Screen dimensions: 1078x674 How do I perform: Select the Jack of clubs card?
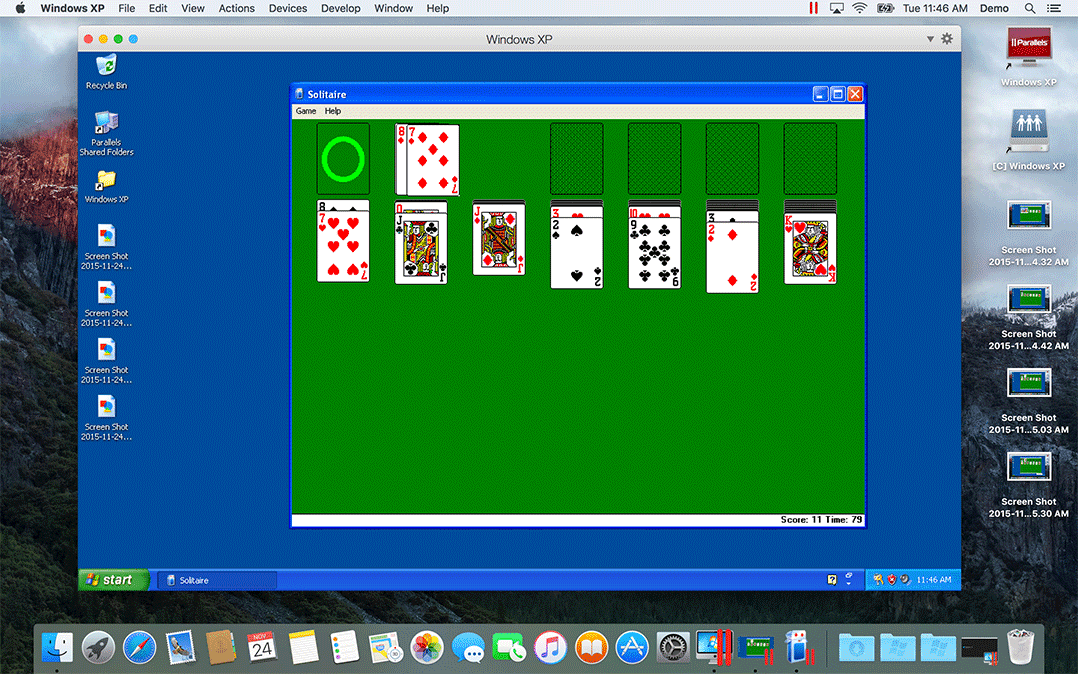pyautogui.click(x=421, y=248)
